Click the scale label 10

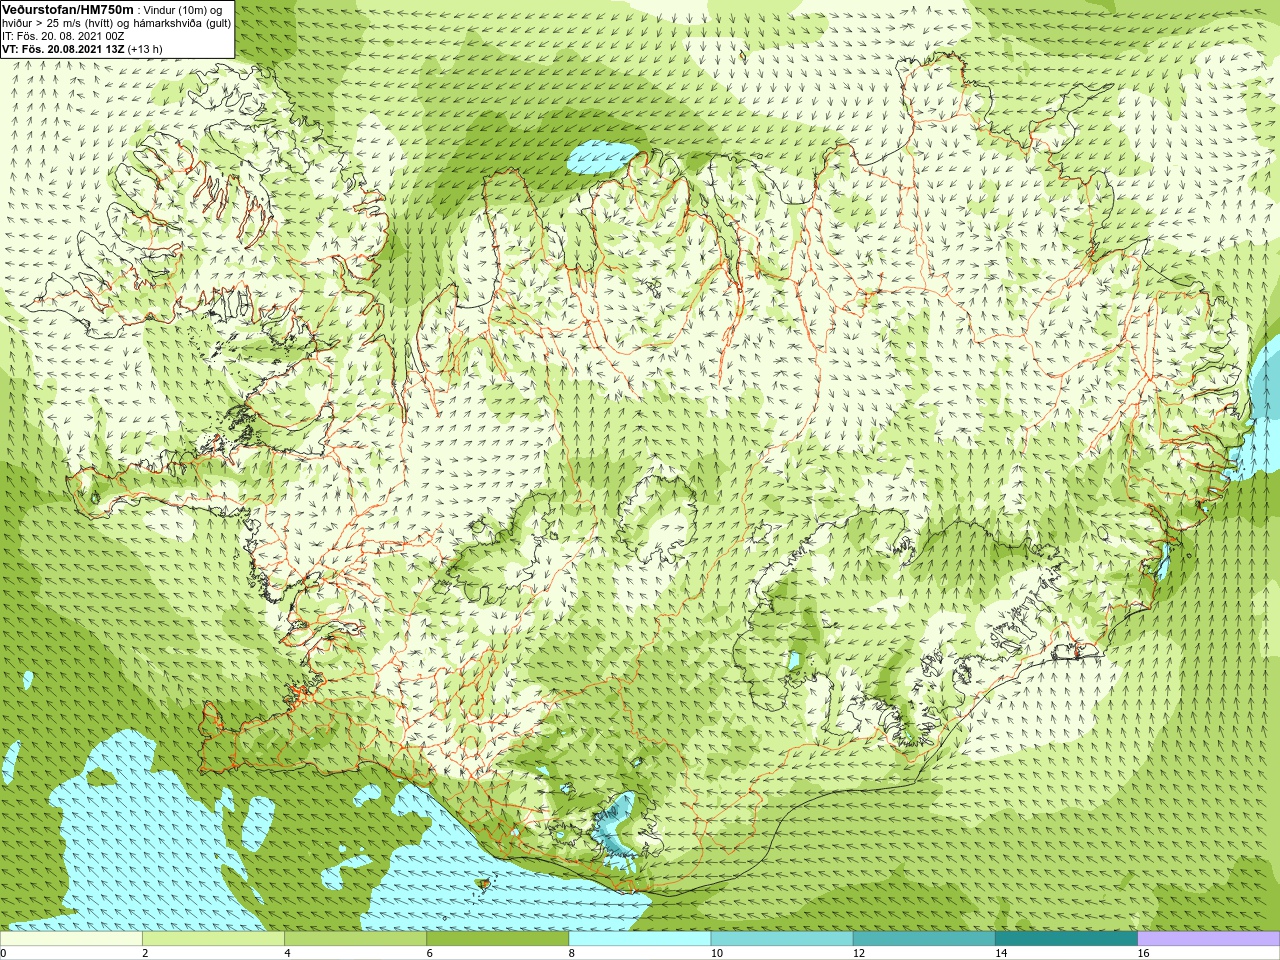click(717, 953)
